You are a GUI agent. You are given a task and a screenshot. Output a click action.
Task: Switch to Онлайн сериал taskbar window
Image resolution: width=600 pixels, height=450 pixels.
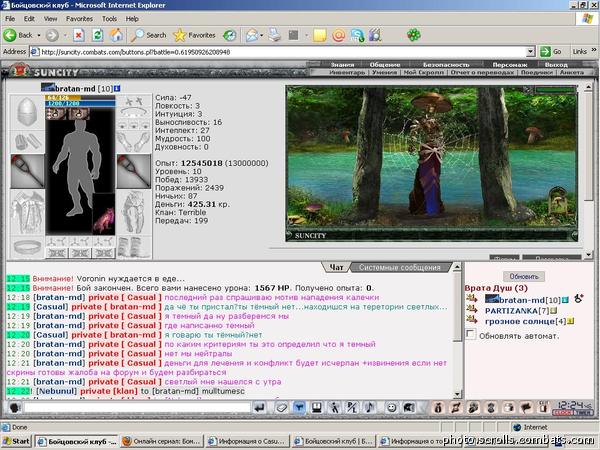162,441
